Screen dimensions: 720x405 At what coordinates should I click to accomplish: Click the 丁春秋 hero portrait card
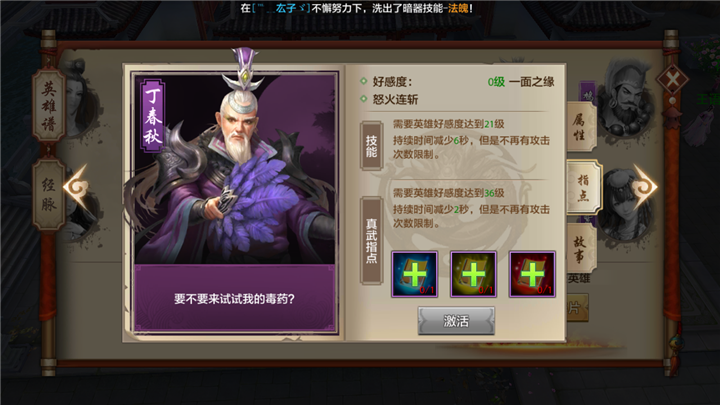click(235, 202)
